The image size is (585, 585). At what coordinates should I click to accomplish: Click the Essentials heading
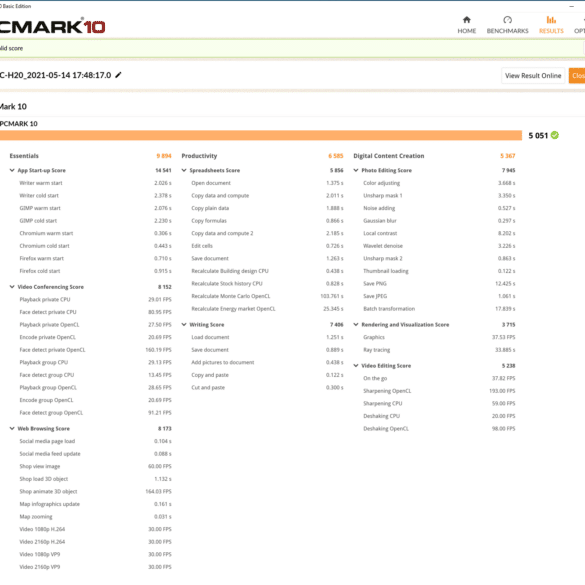click(24, 156)
